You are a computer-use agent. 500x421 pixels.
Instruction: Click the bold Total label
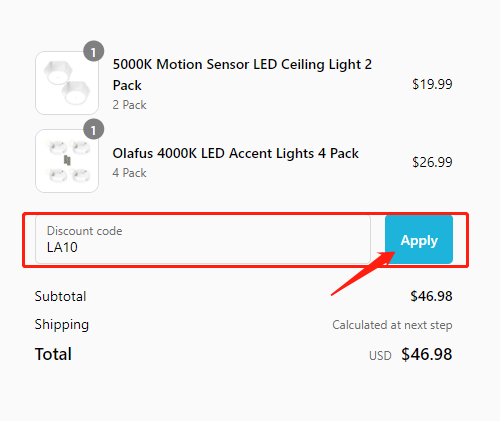click(53, 354)
